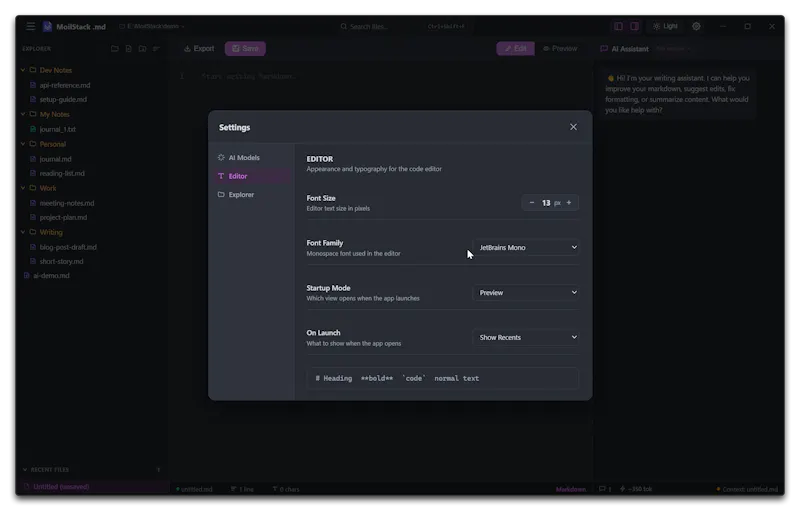
Task: Click the hamburger menu icon in title bar
Action: point(31,27)
